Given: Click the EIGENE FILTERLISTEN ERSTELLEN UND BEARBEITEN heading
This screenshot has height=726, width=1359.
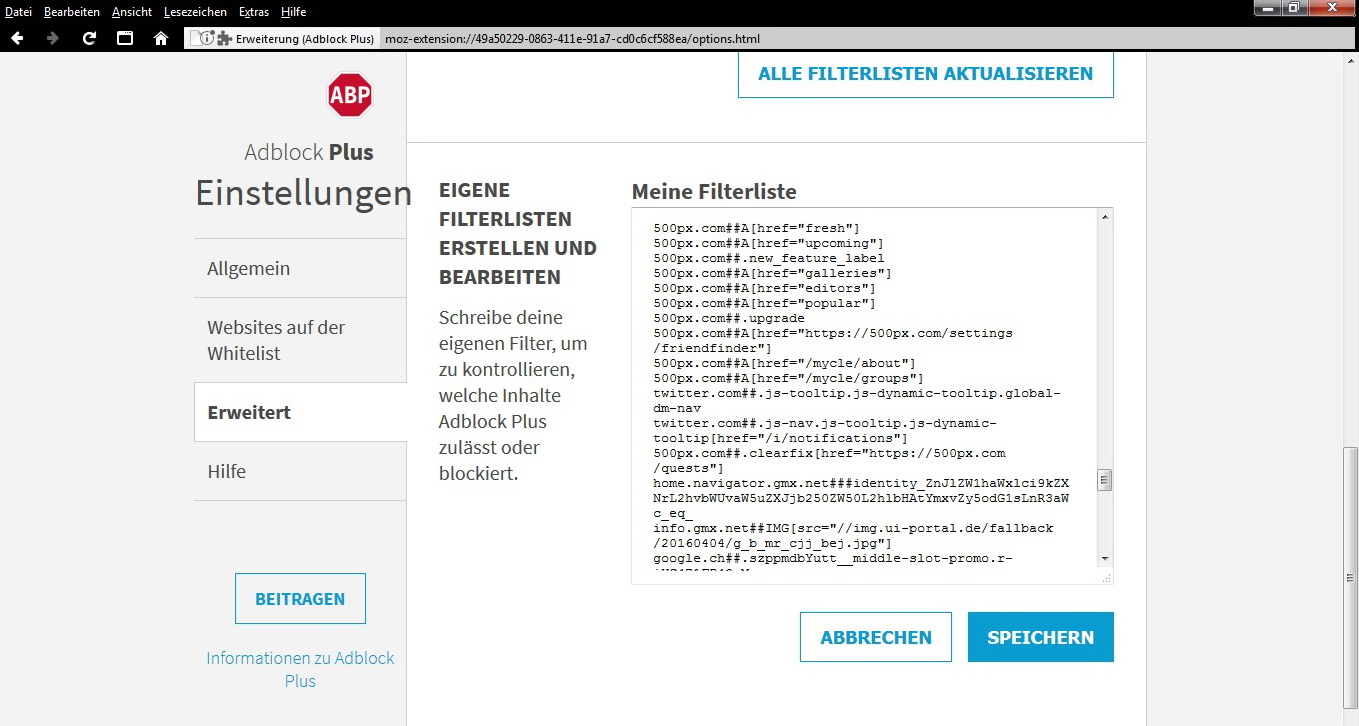Looking at the screenshot, I should click(518, 233).
